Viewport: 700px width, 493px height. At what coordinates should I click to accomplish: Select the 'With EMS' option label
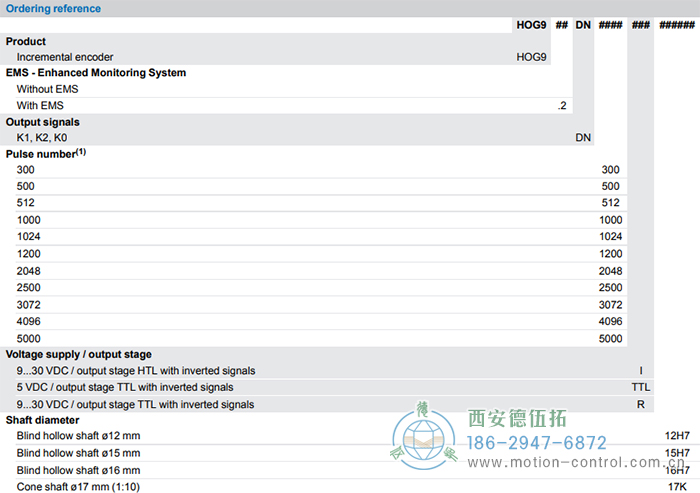tap(40, 105)
